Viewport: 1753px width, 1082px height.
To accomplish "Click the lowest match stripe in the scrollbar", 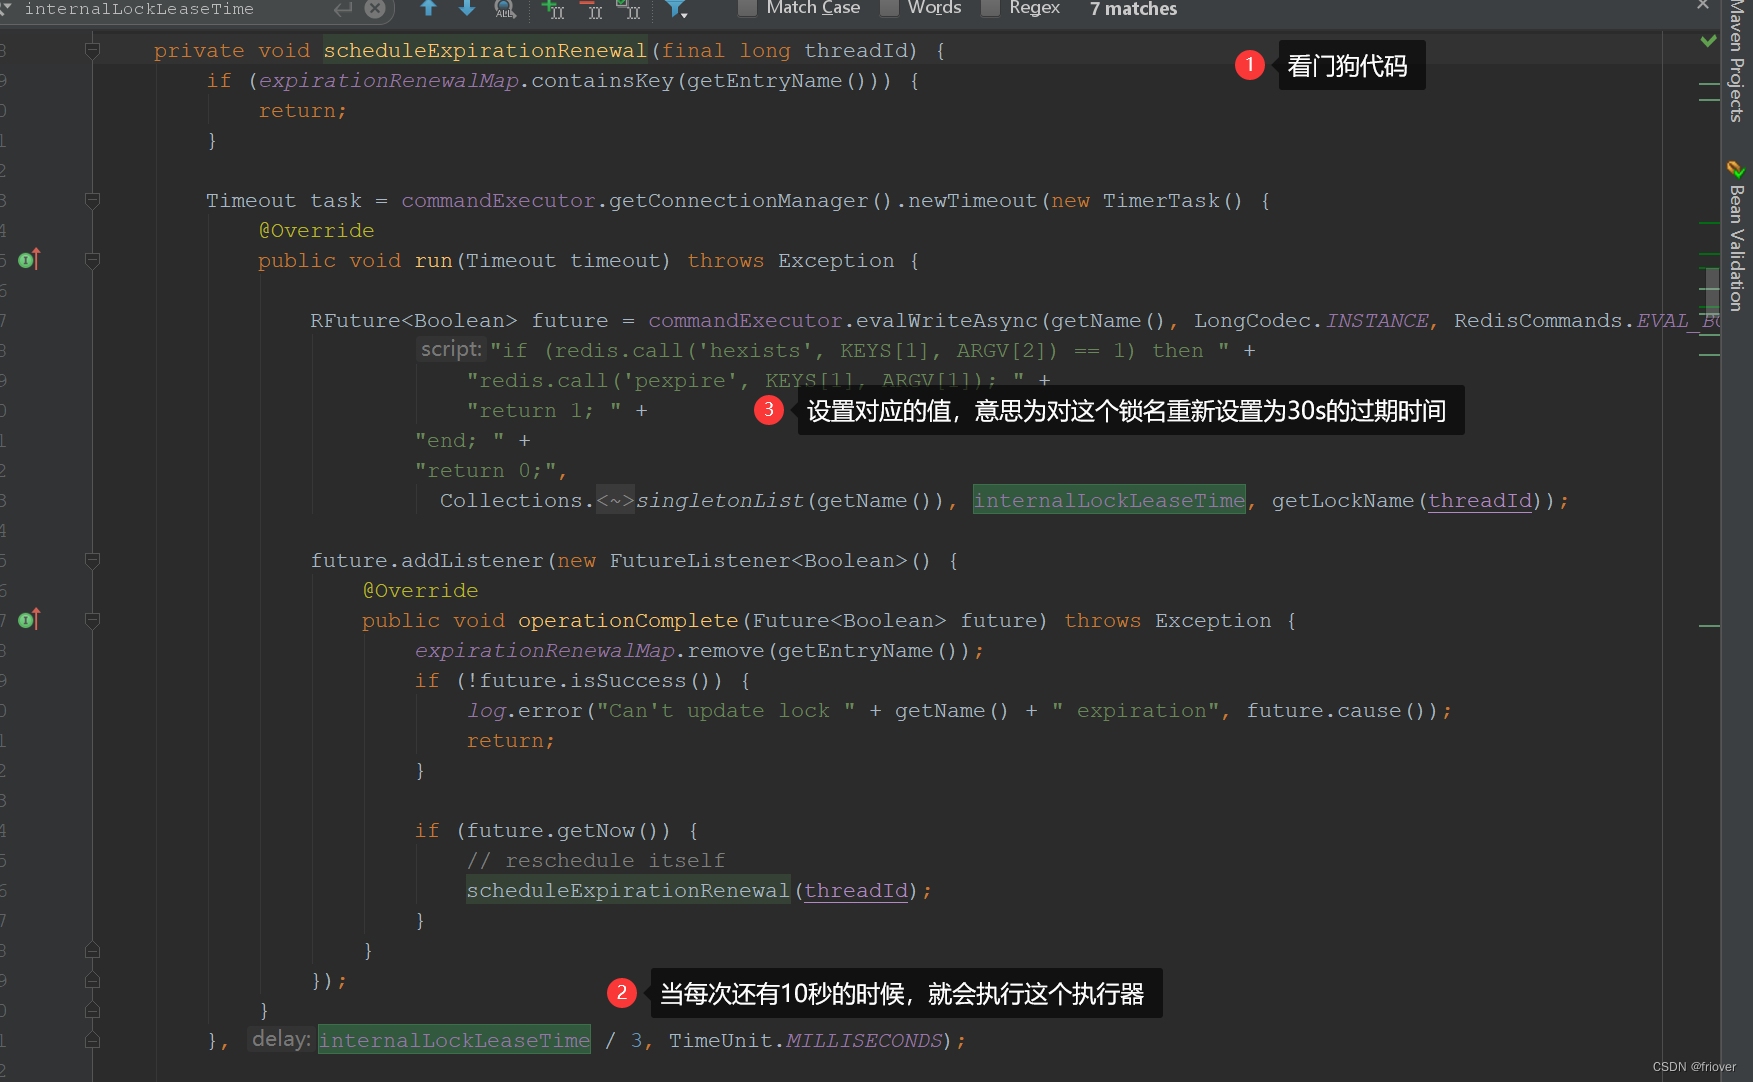I will point(1709,626).
